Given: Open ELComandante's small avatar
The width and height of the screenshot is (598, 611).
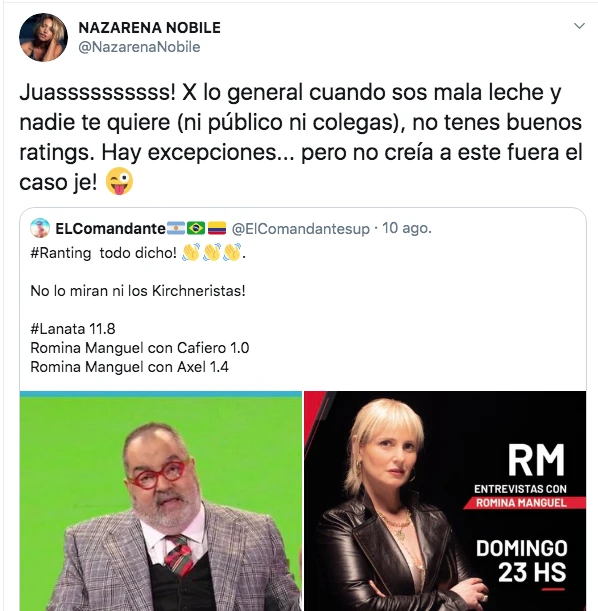Looking at the screenshot, I should (x=40, y=228).
